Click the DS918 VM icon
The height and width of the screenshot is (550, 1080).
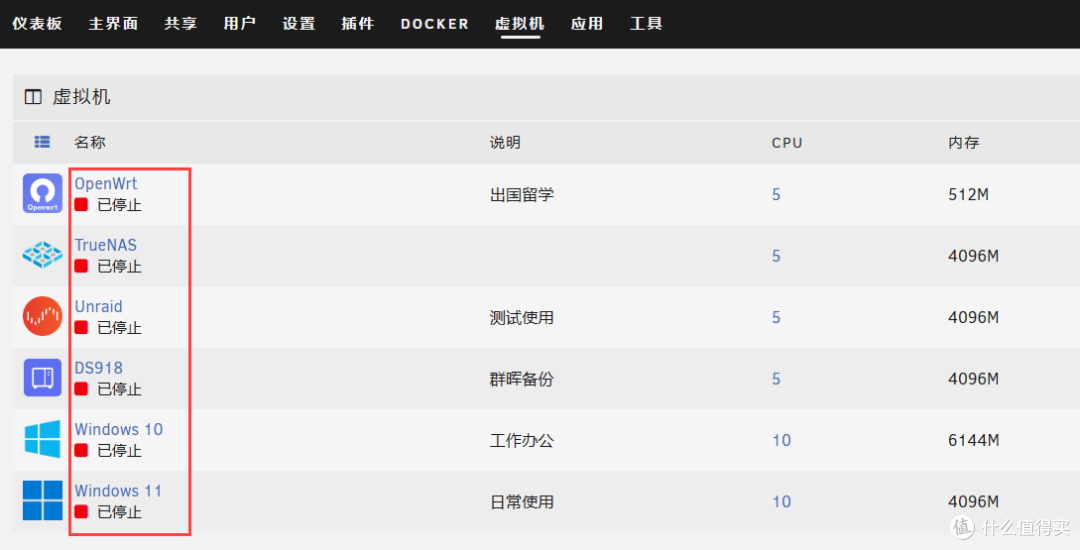(43, 377)
